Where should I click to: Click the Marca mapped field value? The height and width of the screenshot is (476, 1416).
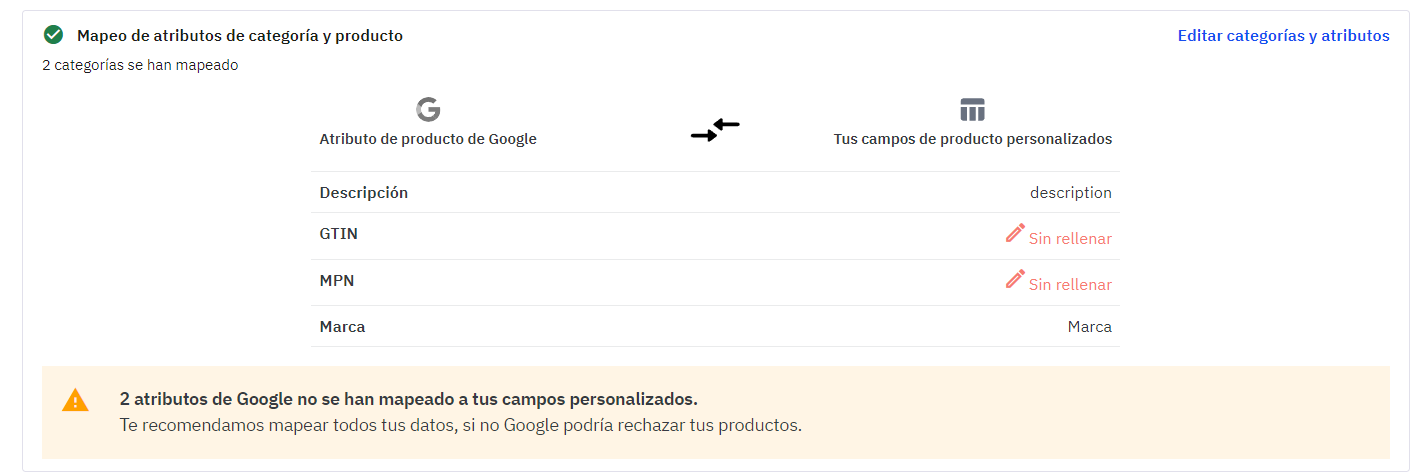[x=1089, y=326]
